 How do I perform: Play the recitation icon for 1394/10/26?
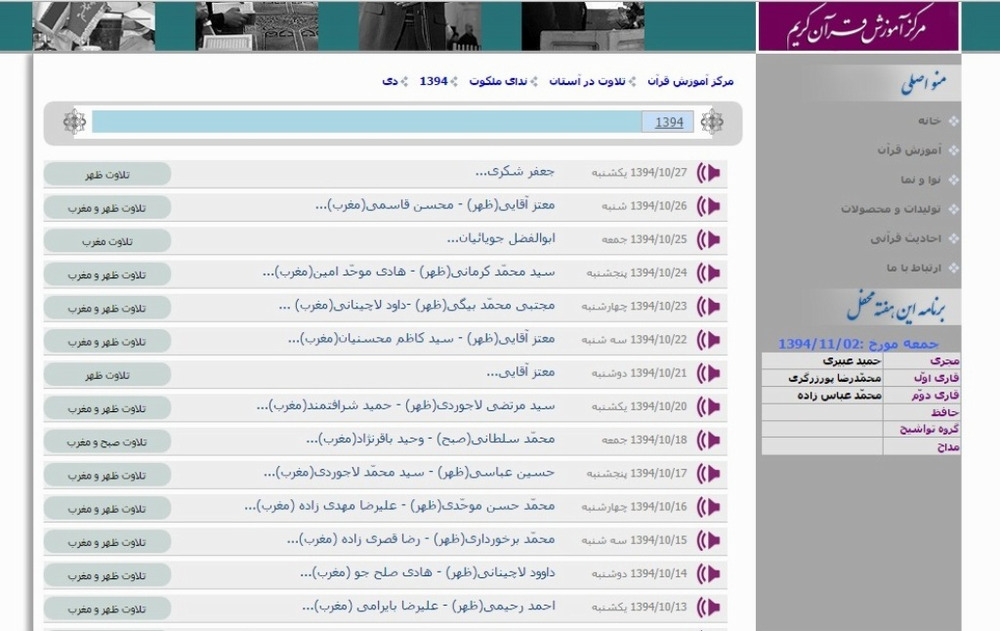pos(709,207)
